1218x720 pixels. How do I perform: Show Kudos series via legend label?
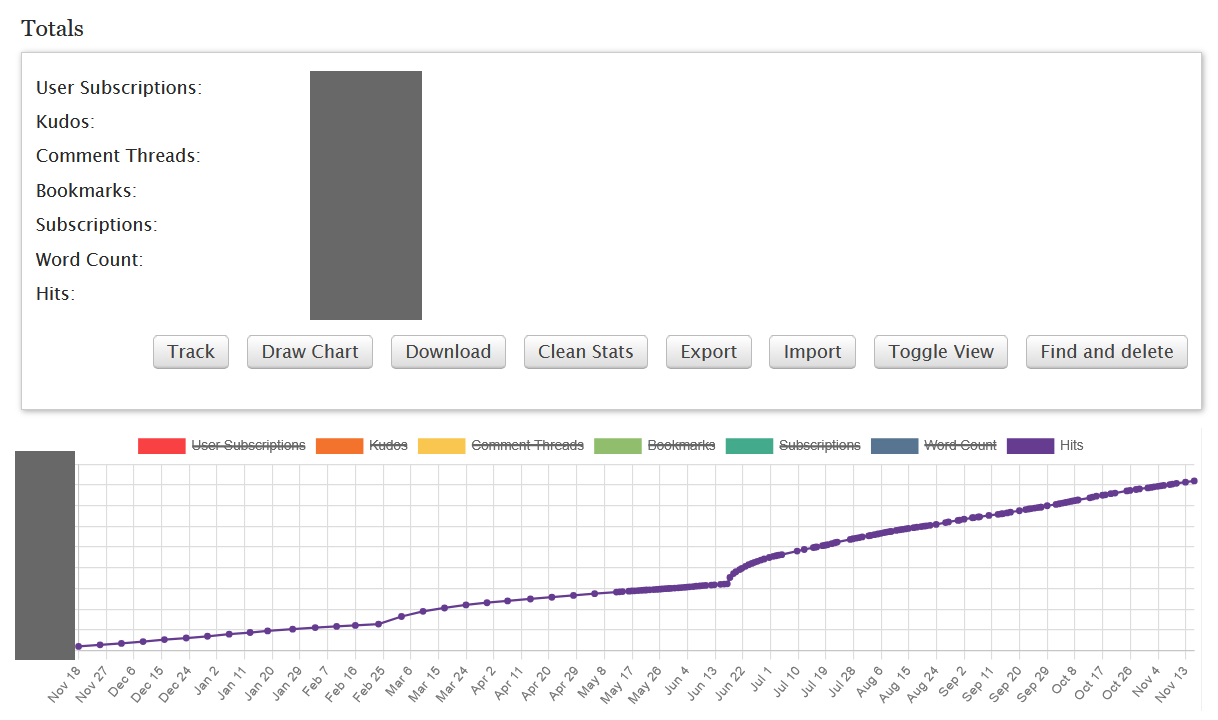(x=388, y=445)
